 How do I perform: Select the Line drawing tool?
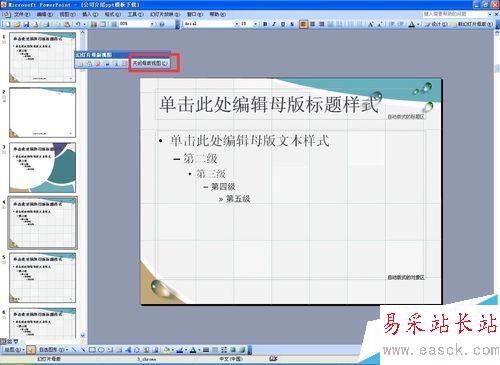(74, 350)
